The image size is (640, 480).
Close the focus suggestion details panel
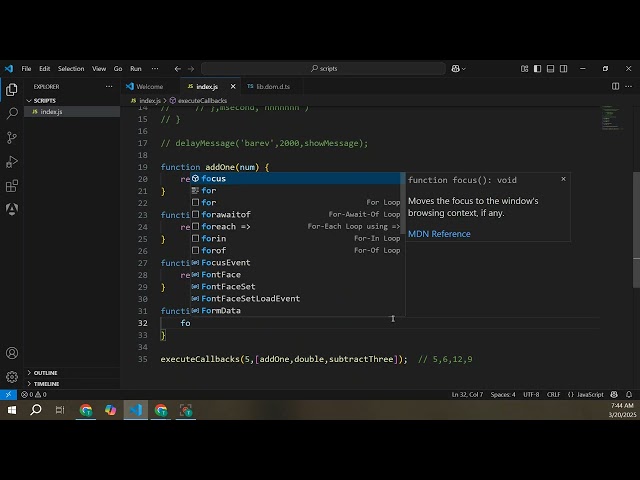click(563, 179)
